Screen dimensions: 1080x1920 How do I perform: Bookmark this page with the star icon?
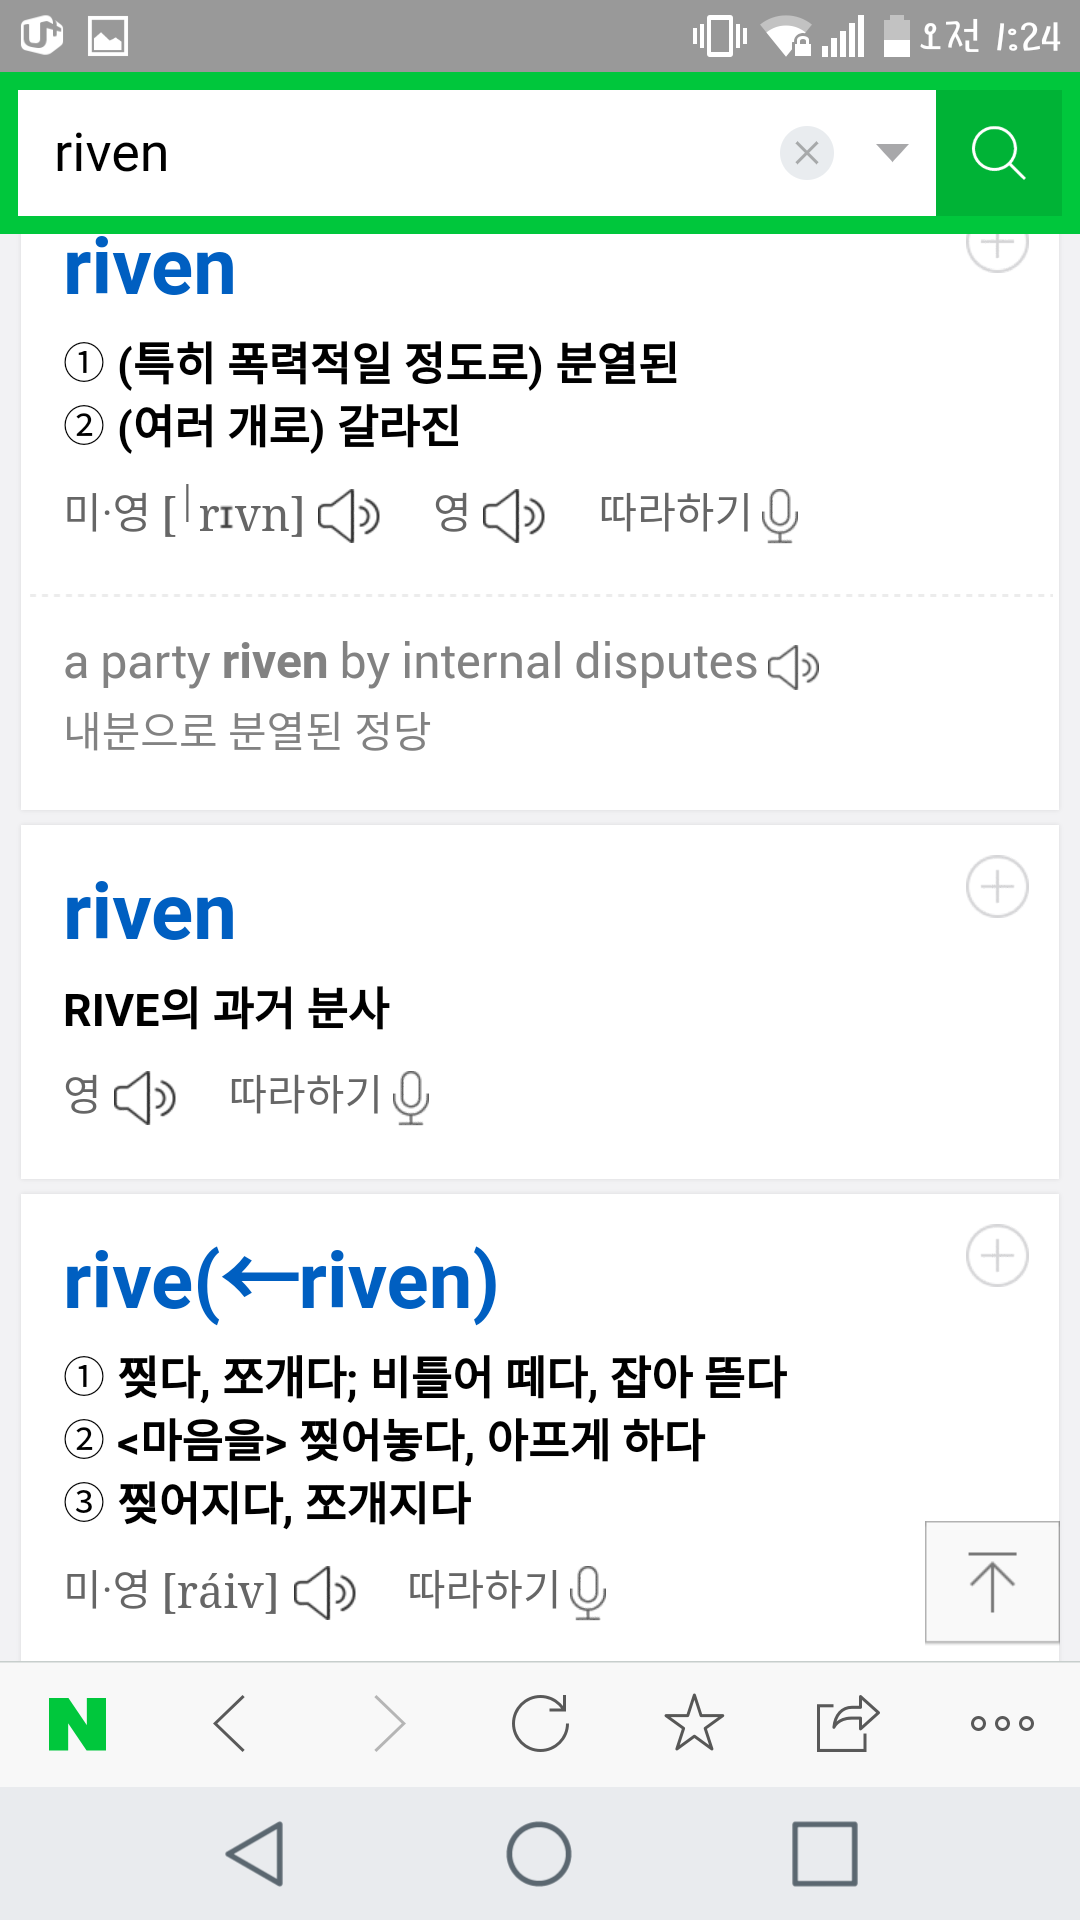(693, 1724)
